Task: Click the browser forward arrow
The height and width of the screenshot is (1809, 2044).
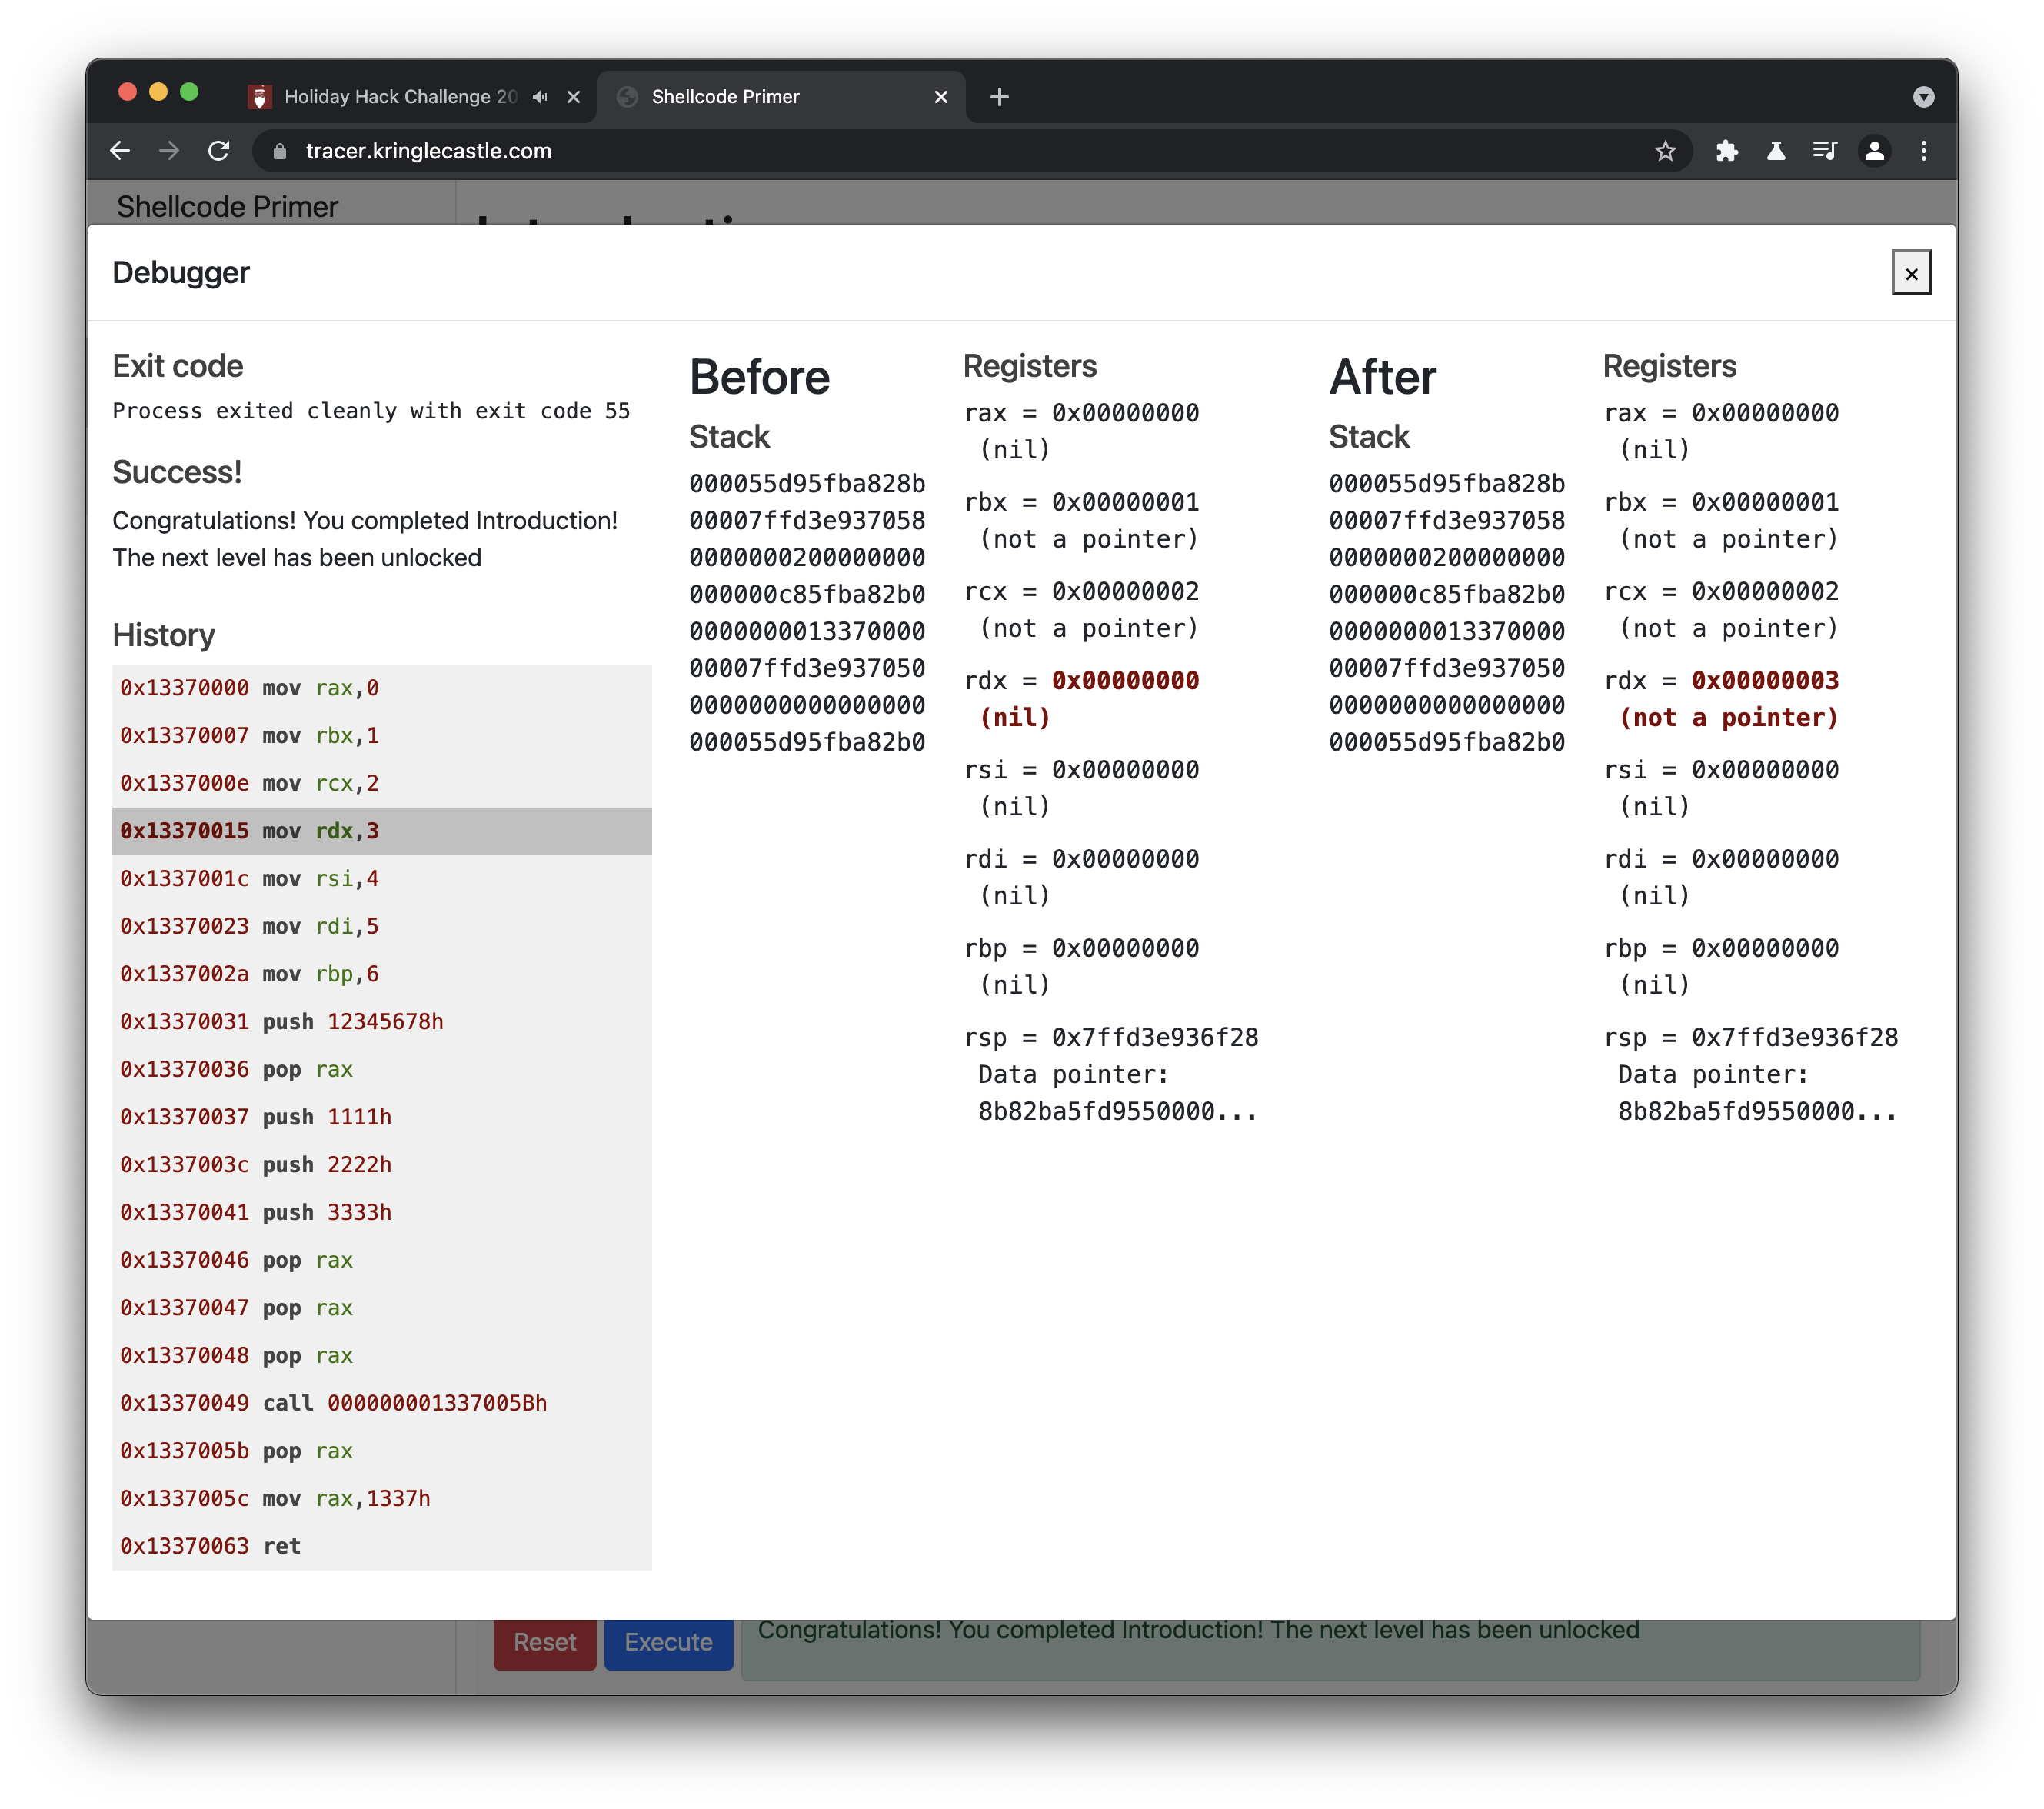Action: (x=169, y=151)
